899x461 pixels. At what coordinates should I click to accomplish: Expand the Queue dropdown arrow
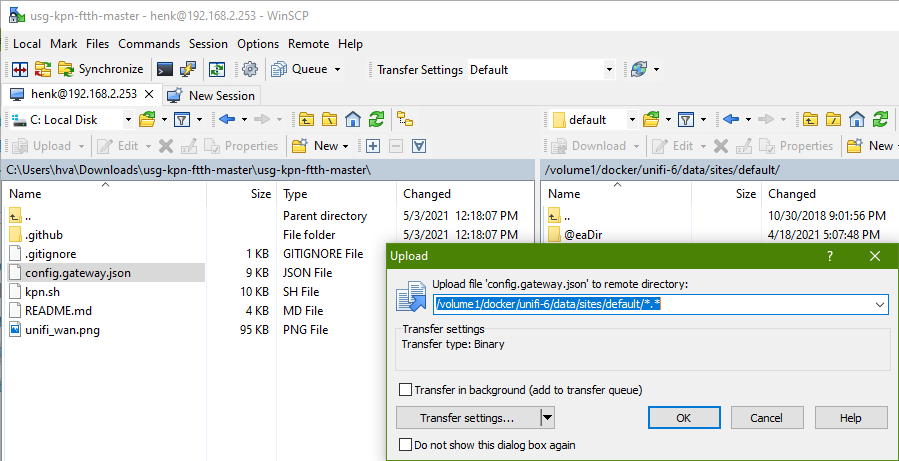tap(337, 69)
